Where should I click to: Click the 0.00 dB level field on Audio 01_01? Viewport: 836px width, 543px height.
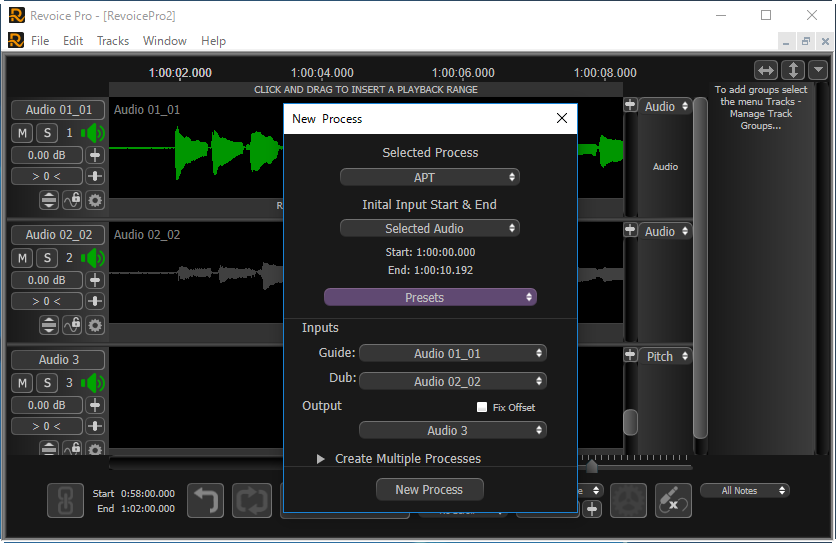47,155
